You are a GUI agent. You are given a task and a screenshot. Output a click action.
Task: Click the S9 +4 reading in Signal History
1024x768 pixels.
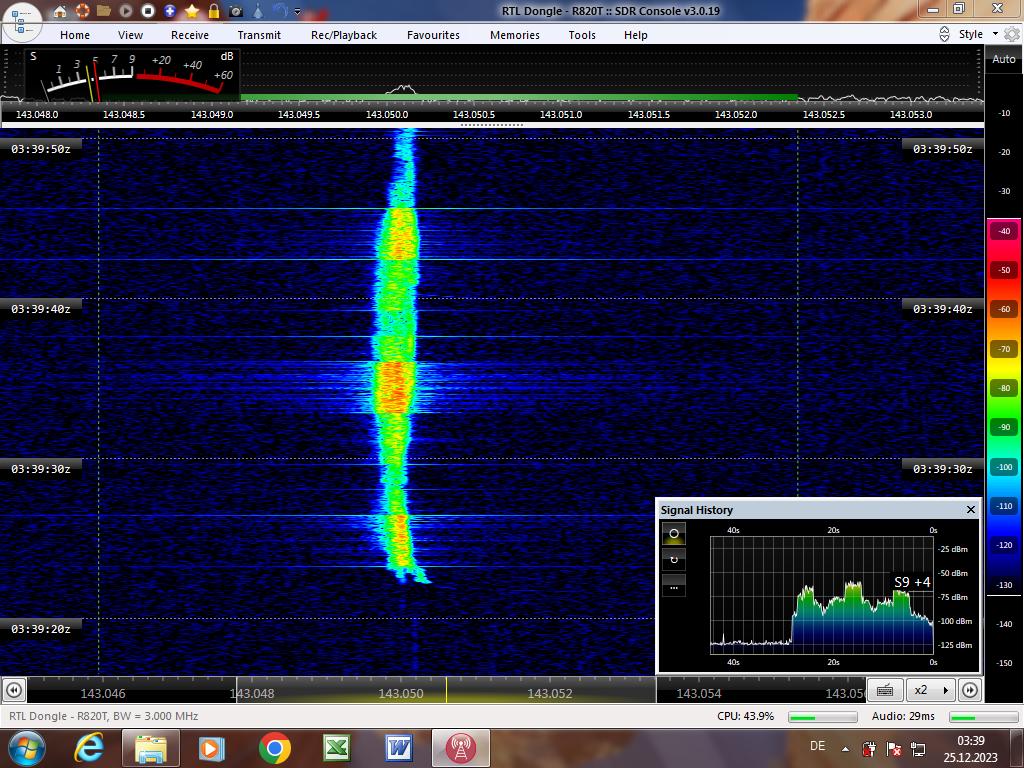tap(912, 582)
